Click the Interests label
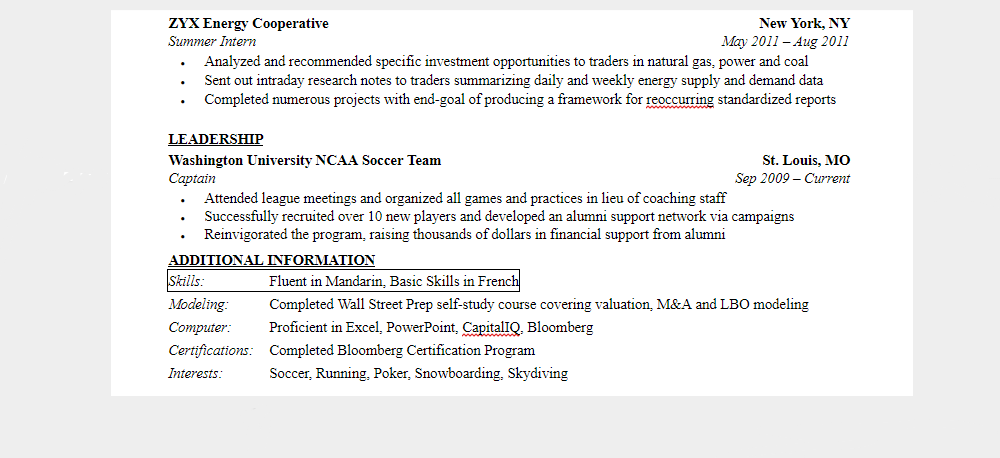 pos(195,374)
